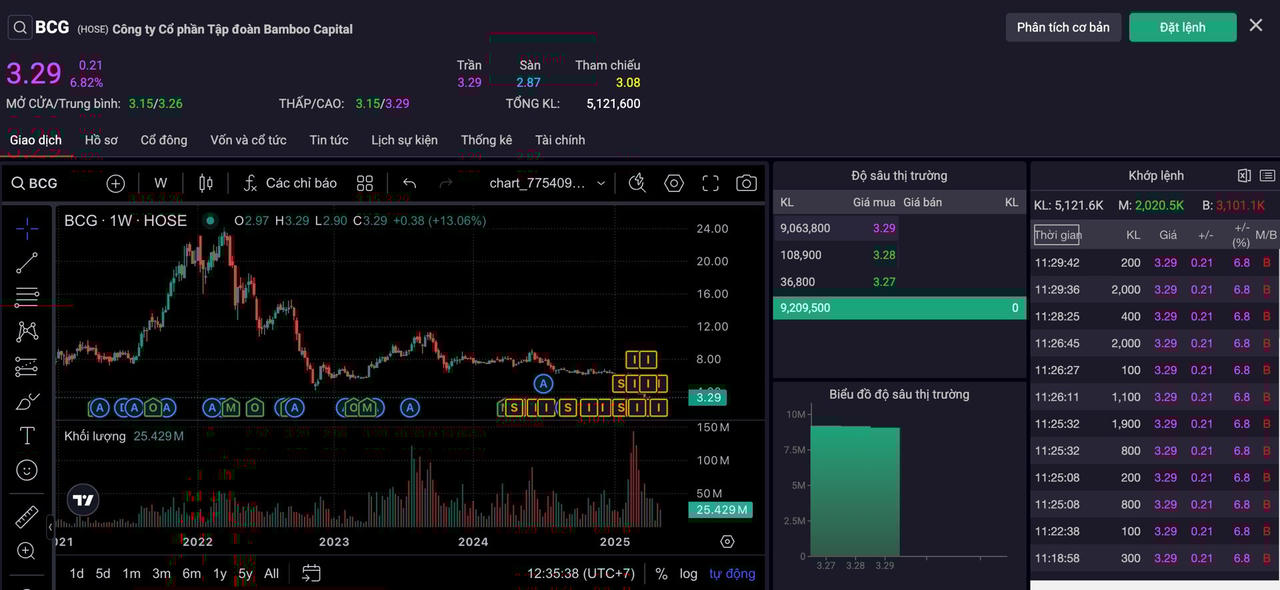The width and height of the screenshot is (1280, 590).
Task: Select the Crosshair tool
Action: pyautogui.click(x=26, y=228)
